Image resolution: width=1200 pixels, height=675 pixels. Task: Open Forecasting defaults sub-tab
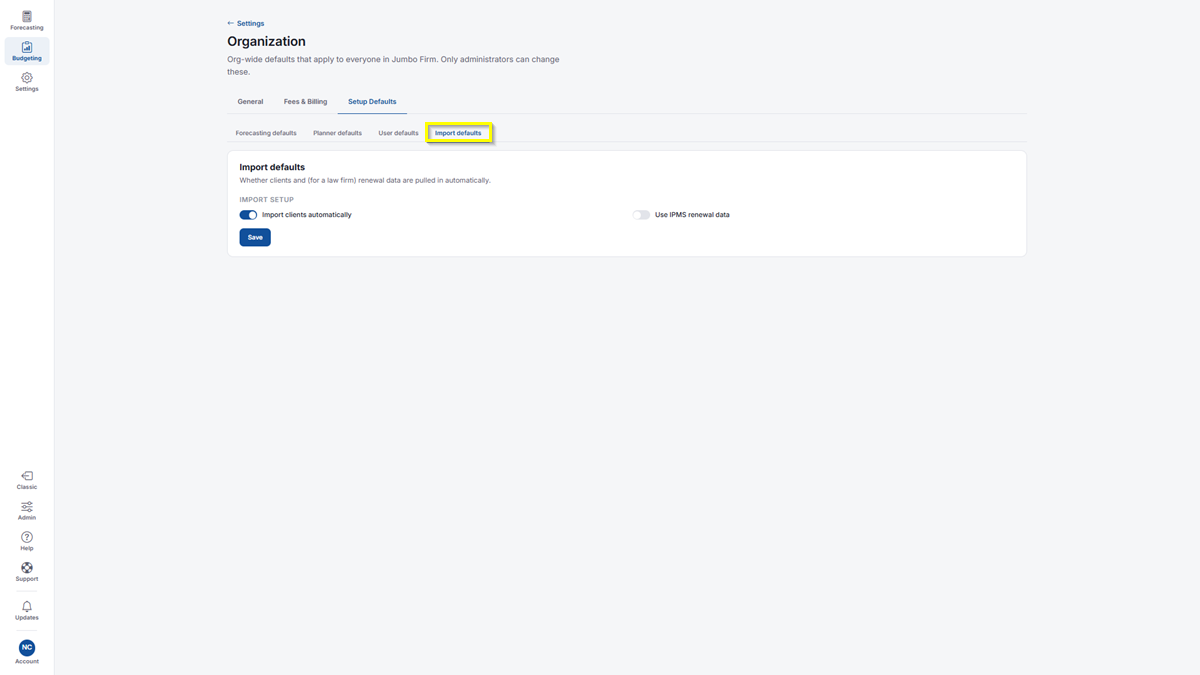(266, 133)
